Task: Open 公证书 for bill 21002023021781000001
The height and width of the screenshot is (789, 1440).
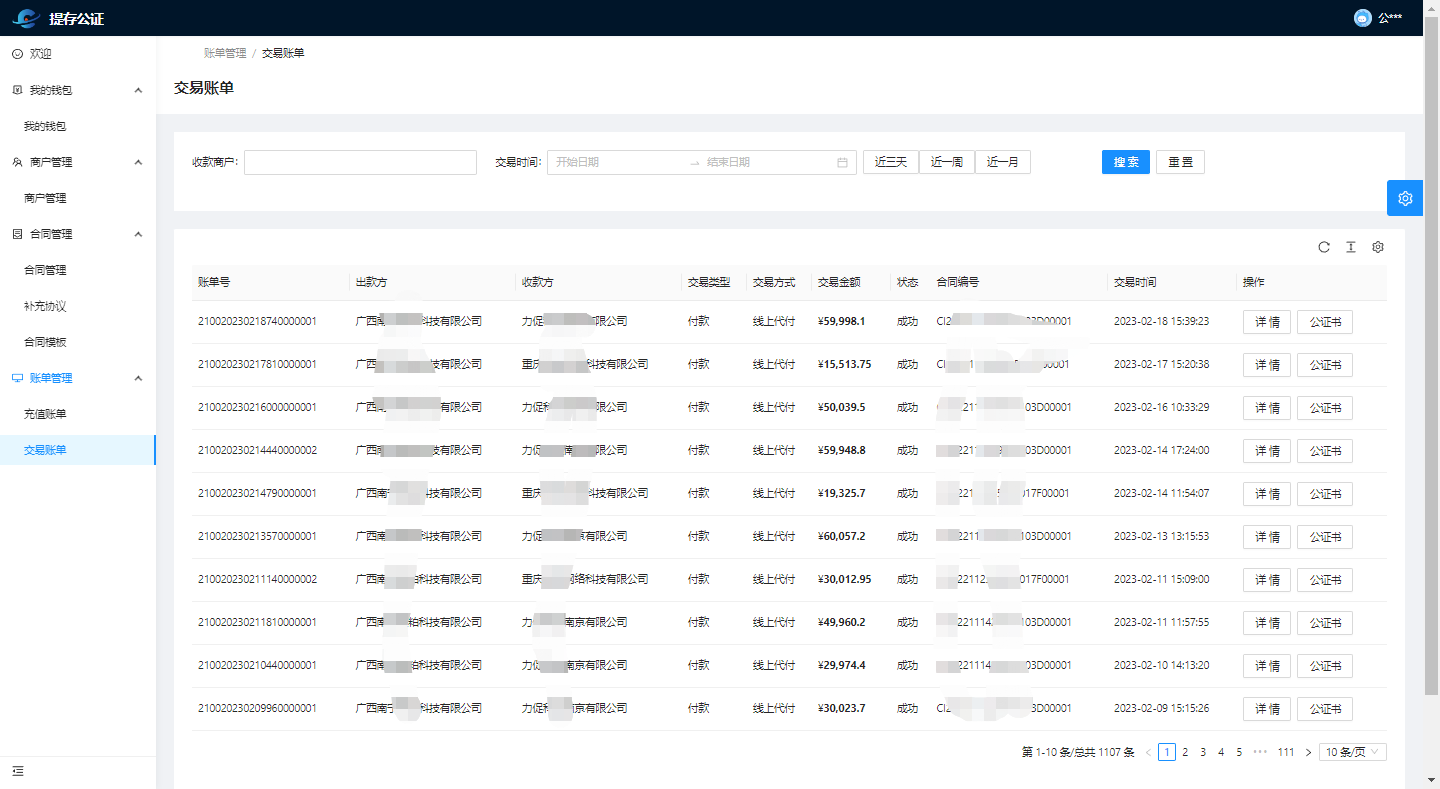Action: click(x=1325, y=365)
